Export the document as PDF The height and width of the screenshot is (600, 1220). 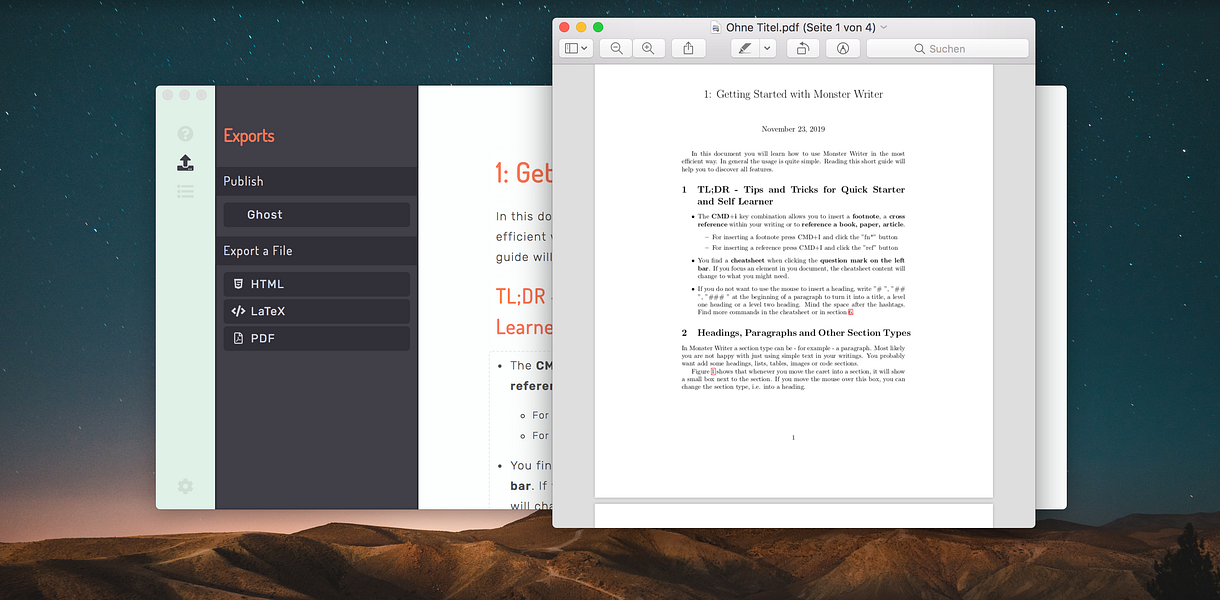pyautogui.click(x=317, y=338)
